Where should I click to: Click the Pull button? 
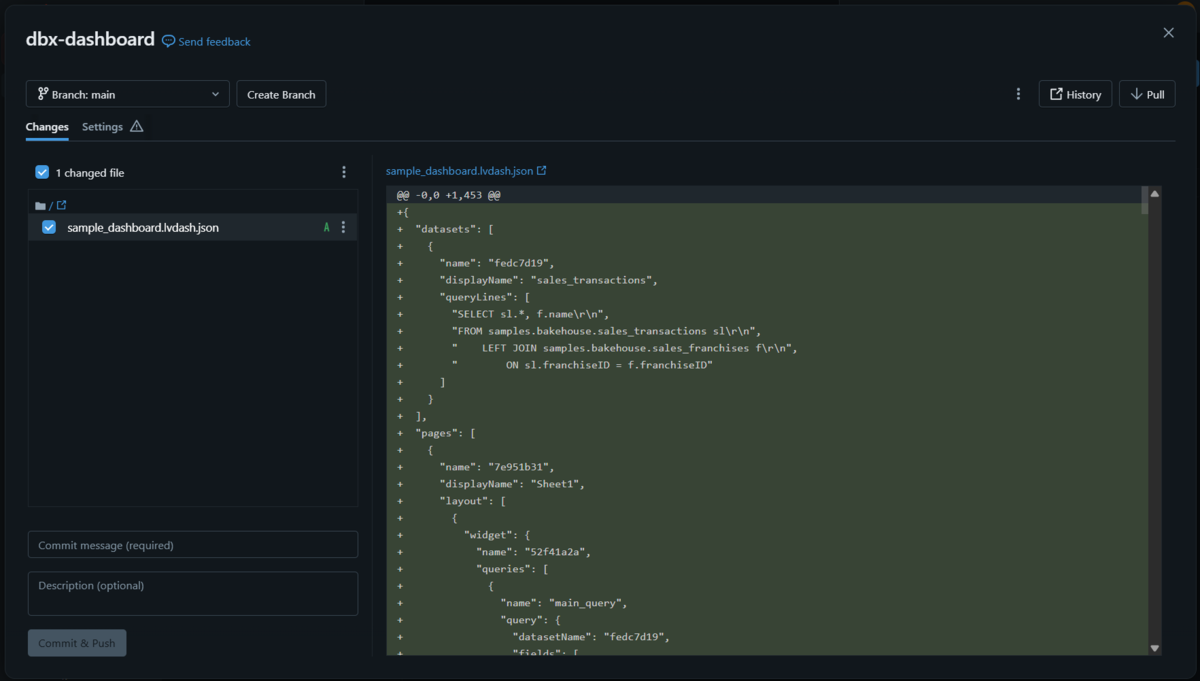coord(1147,94)
